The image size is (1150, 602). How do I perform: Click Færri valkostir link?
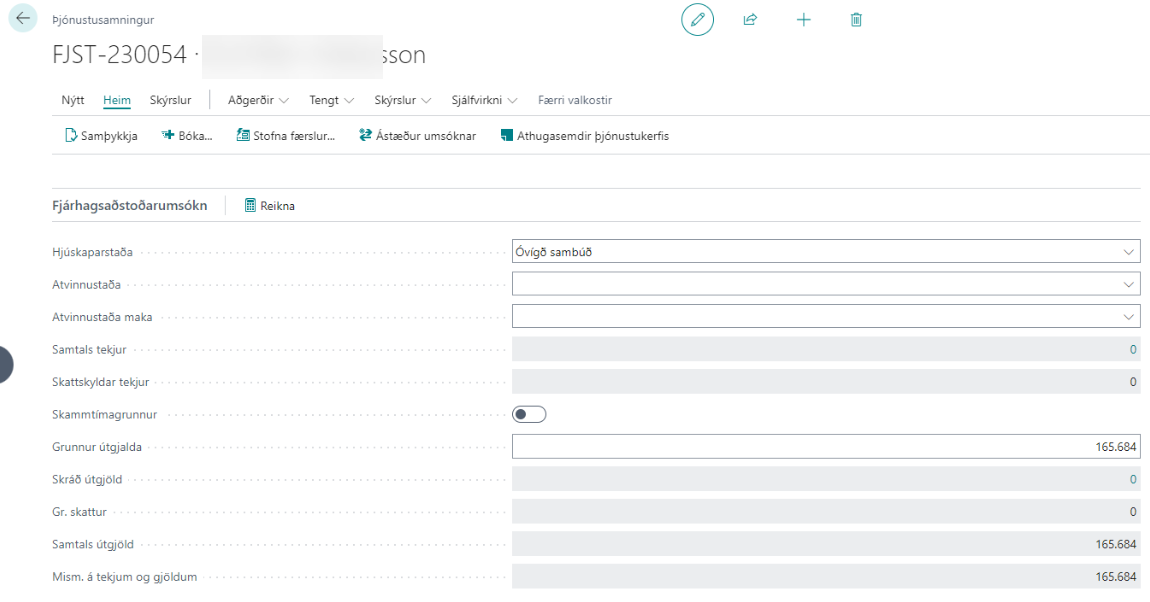pyautogui.click(x=574, y=100)
